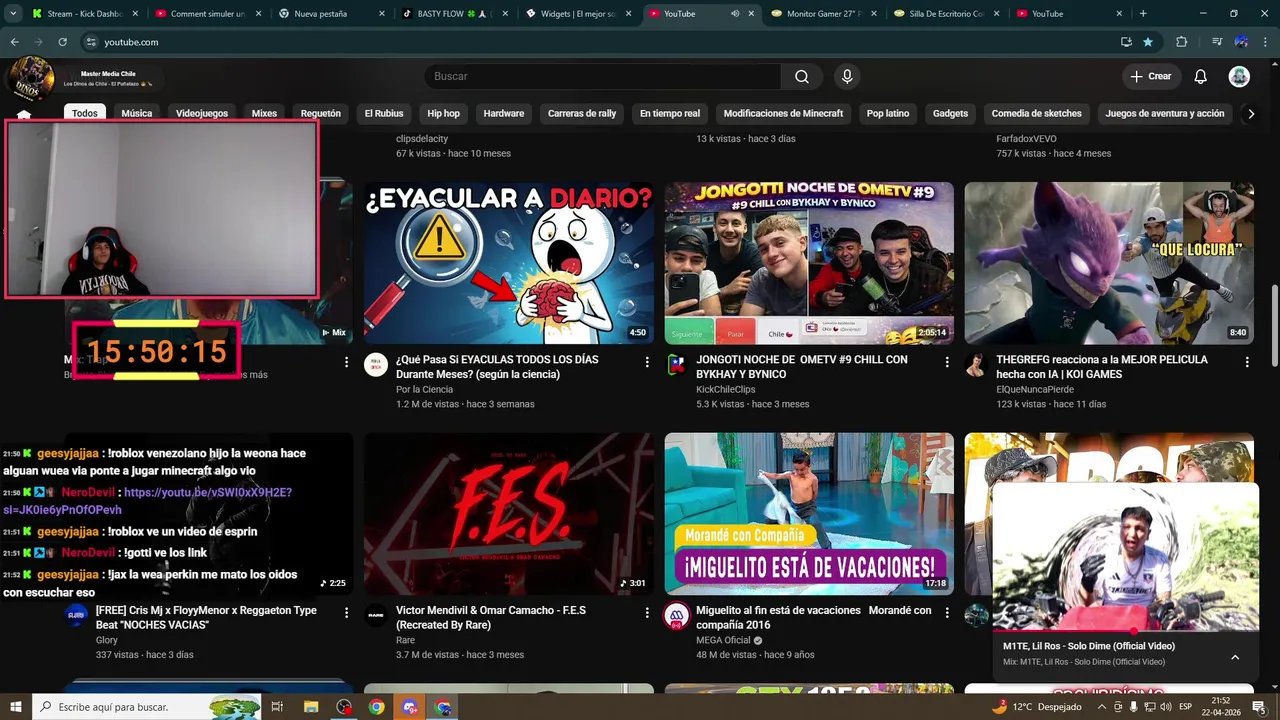Open File Explorer from the taskbar
This screenshot has height=720, width=1280.
pos(310,707)
